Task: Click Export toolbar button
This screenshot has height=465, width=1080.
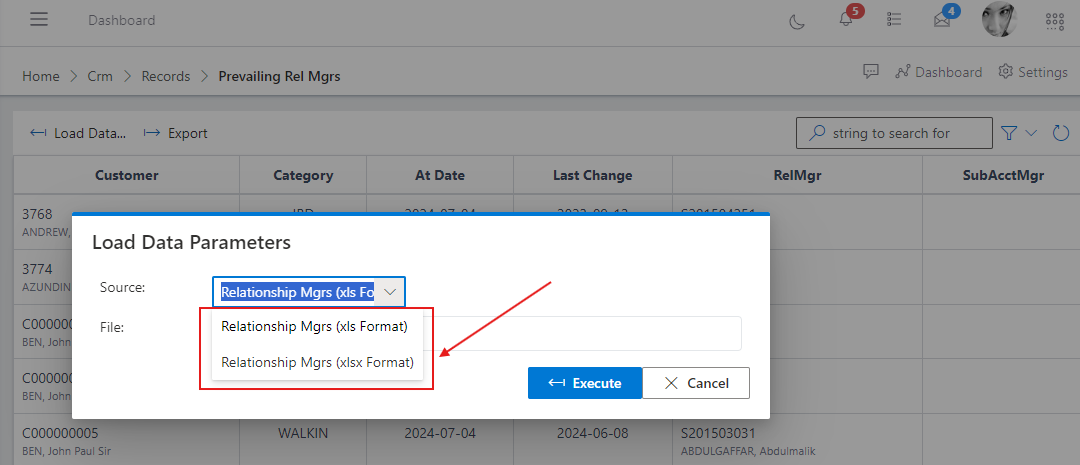Action: click(175, 134)
